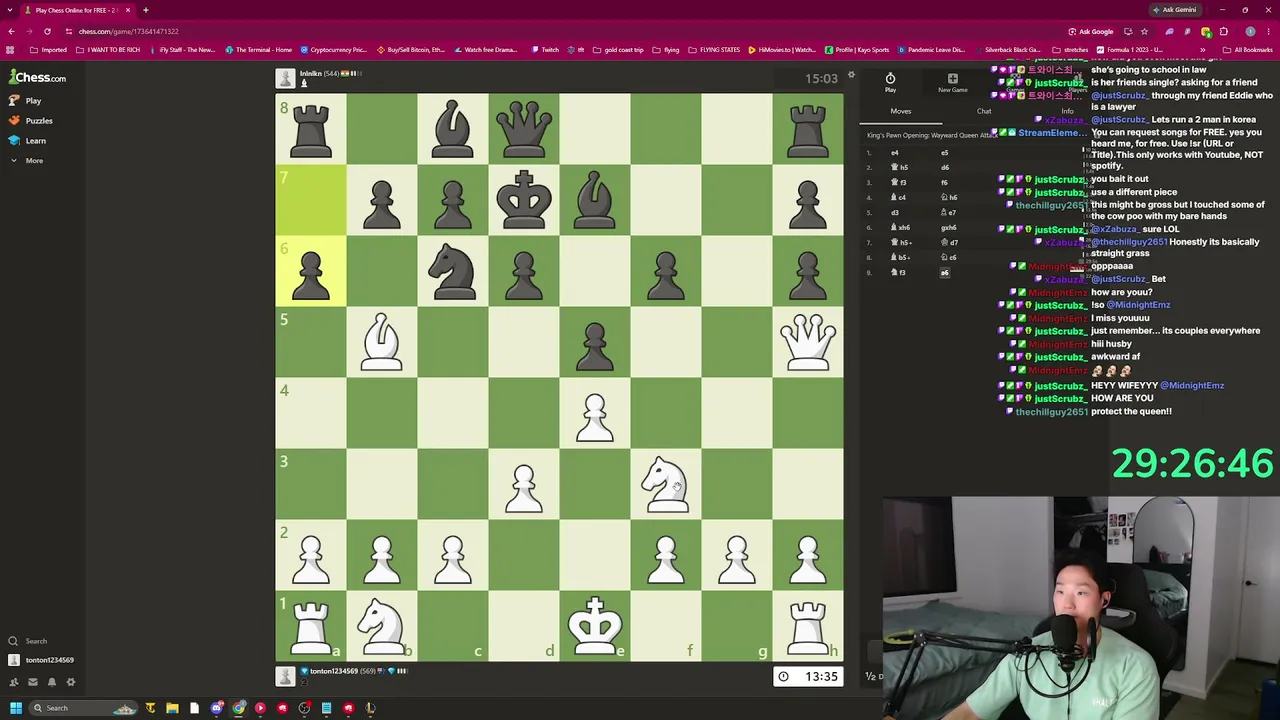Click the Ask Gemini button
This screenshot has height=720, width=1280.
point(1174,10)
